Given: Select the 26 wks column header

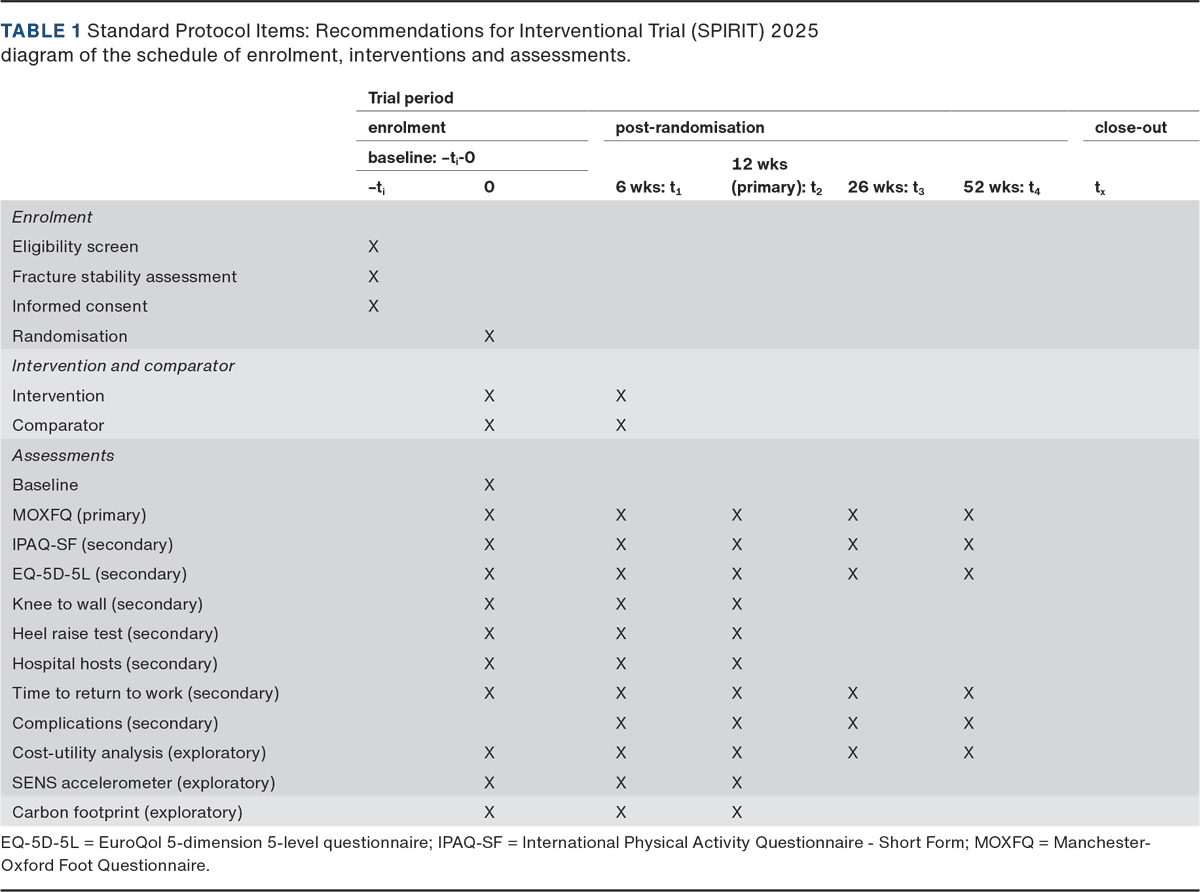Looking at the screenshot, I should [x=885, y=186].
